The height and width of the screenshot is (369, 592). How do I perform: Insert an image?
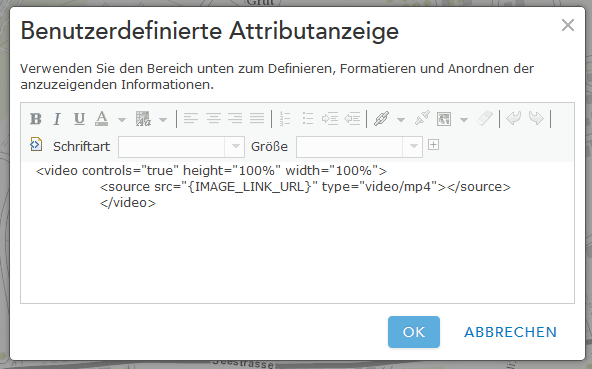pyautogui.click(x=444, y=119)
